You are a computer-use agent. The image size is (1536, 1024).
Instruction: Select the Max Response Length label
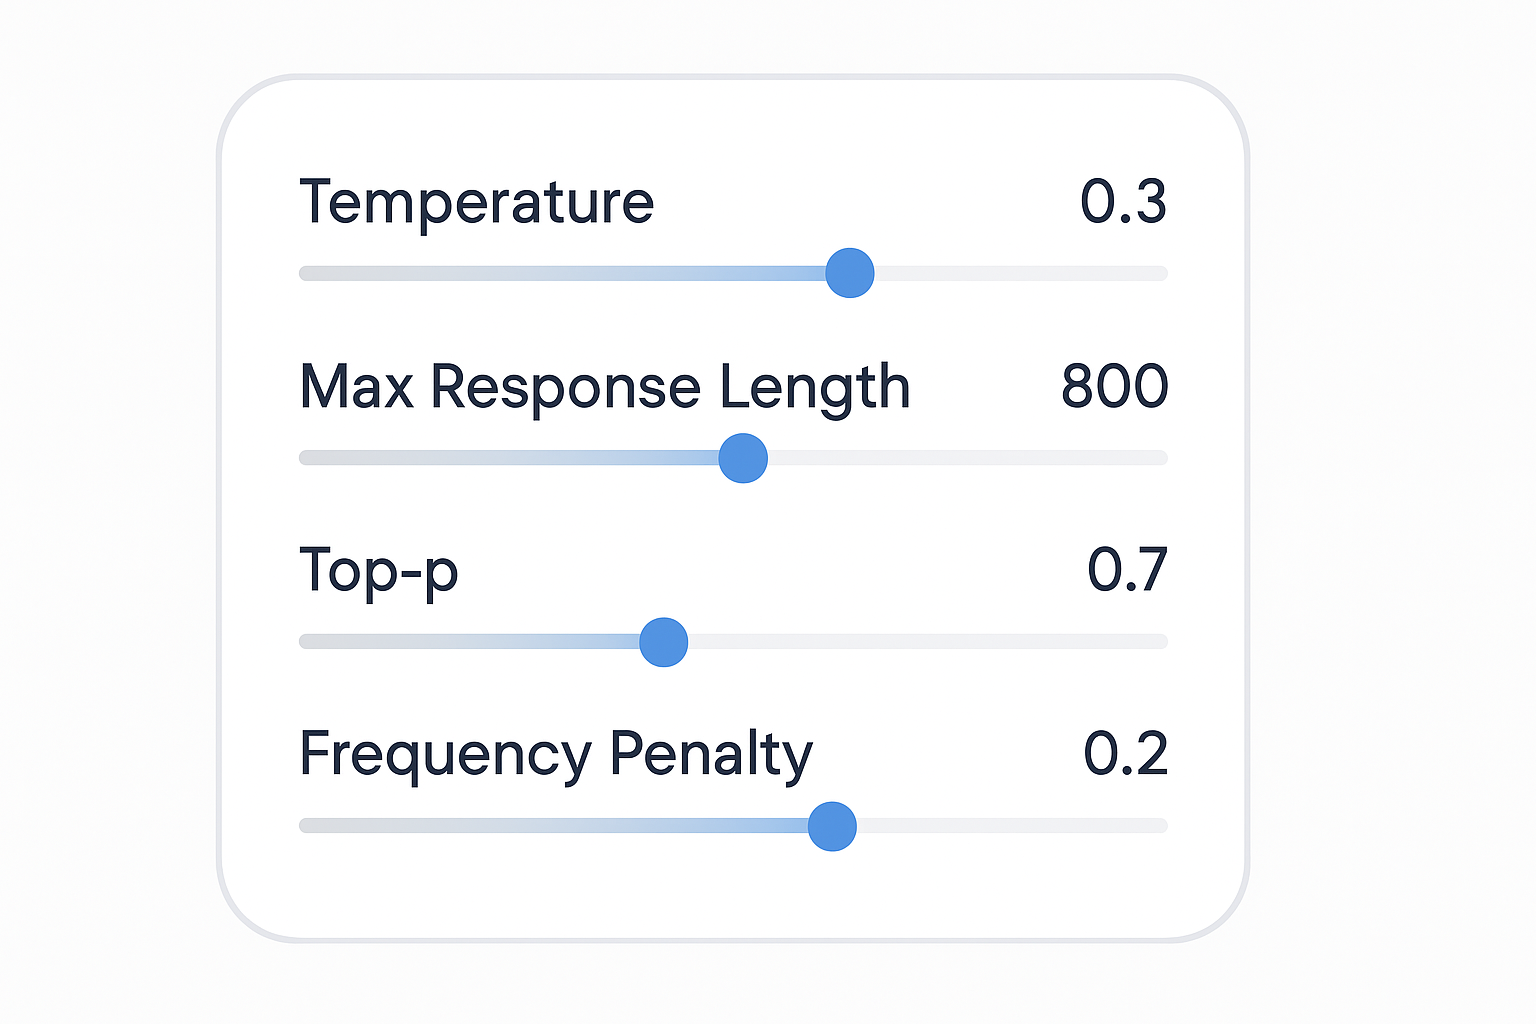[605, 387]
